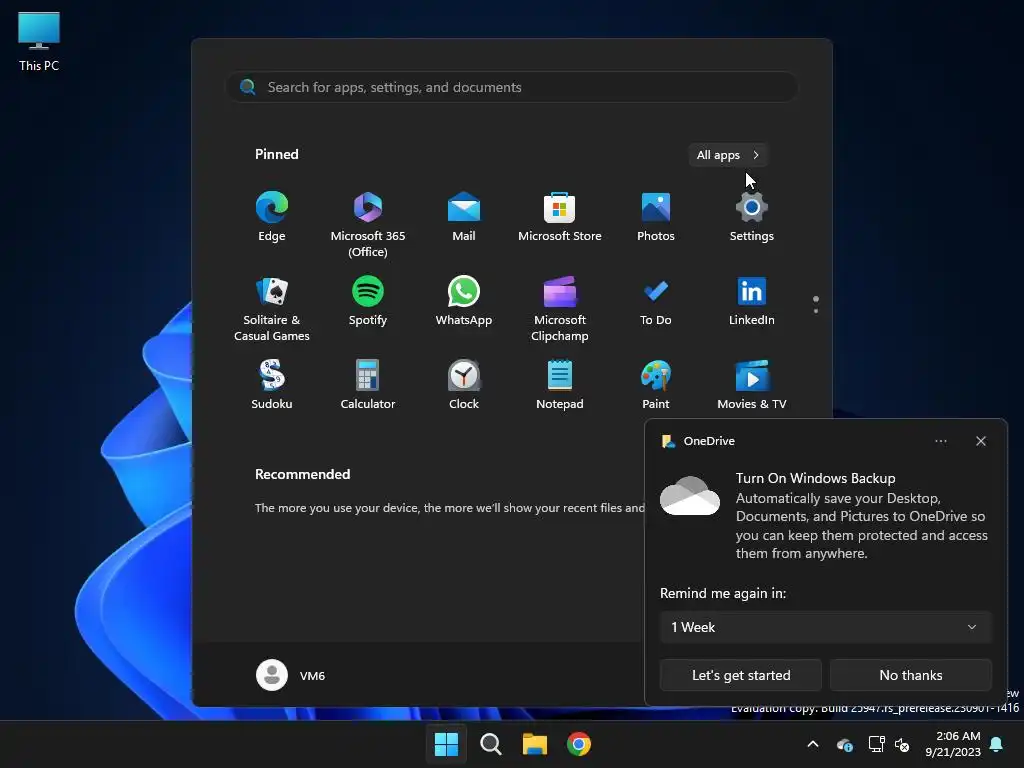Open the Edge browser from pinned apps
Screen dimensions: 1024x768
[x=272, y=217]
